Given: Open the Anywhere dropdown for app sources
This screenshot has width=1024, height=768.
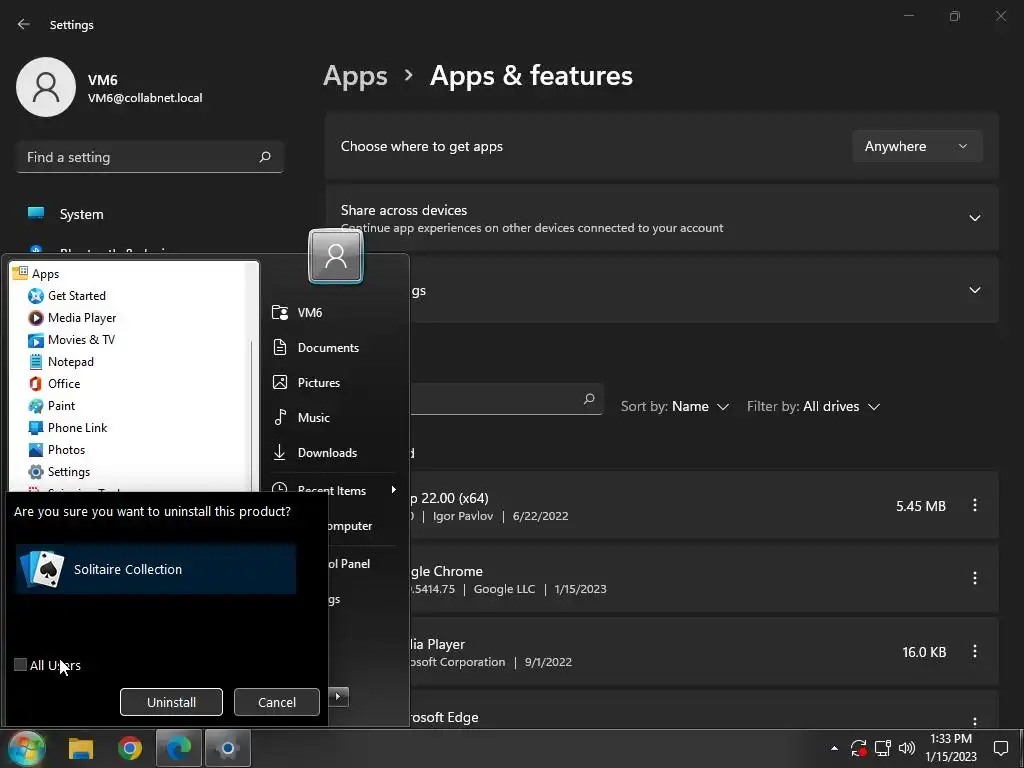Looking at the screenshot, I should click(917, 146).
